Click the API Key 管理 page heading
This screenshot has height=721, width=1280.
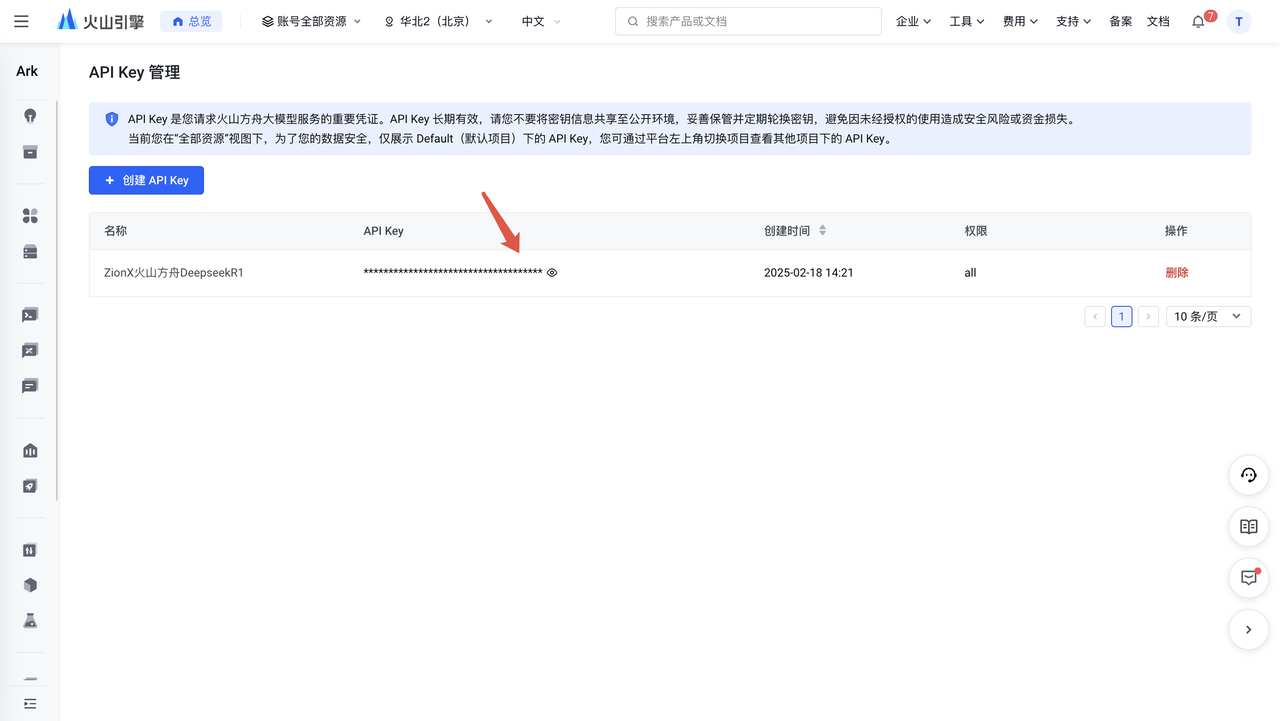pos(134,72)
